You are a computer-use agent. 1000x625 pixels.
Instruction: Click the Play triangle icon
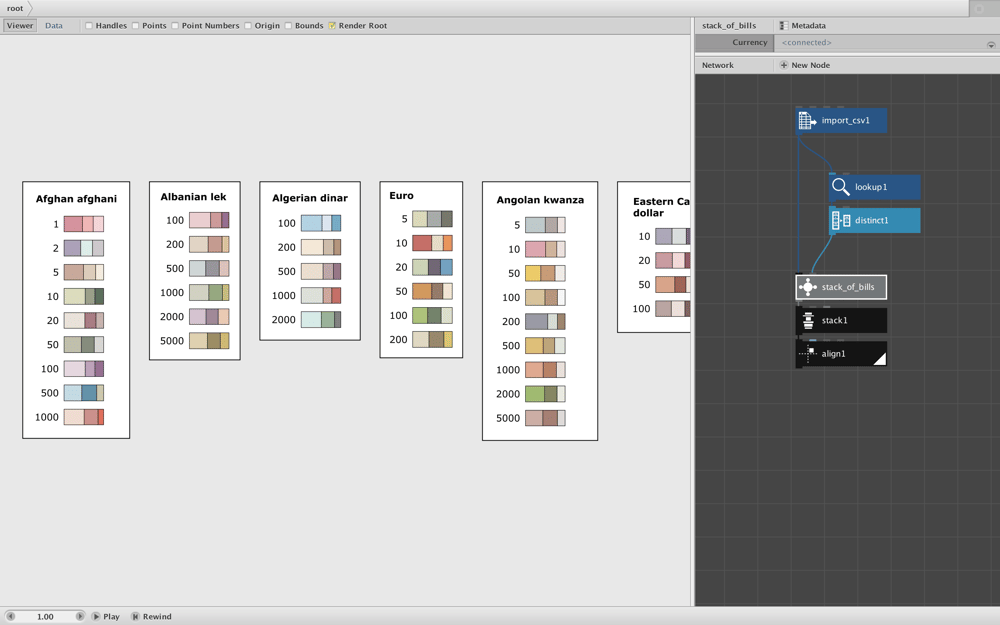point(96,616)
